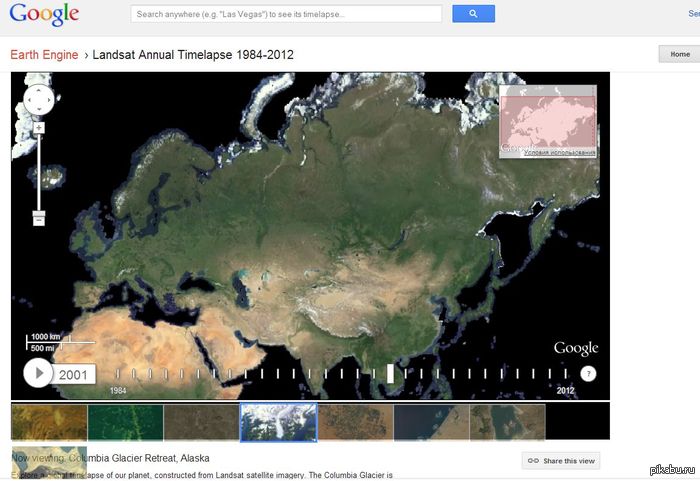
Task: Click the search anywhere input field
Action: [x=286, y=14]
